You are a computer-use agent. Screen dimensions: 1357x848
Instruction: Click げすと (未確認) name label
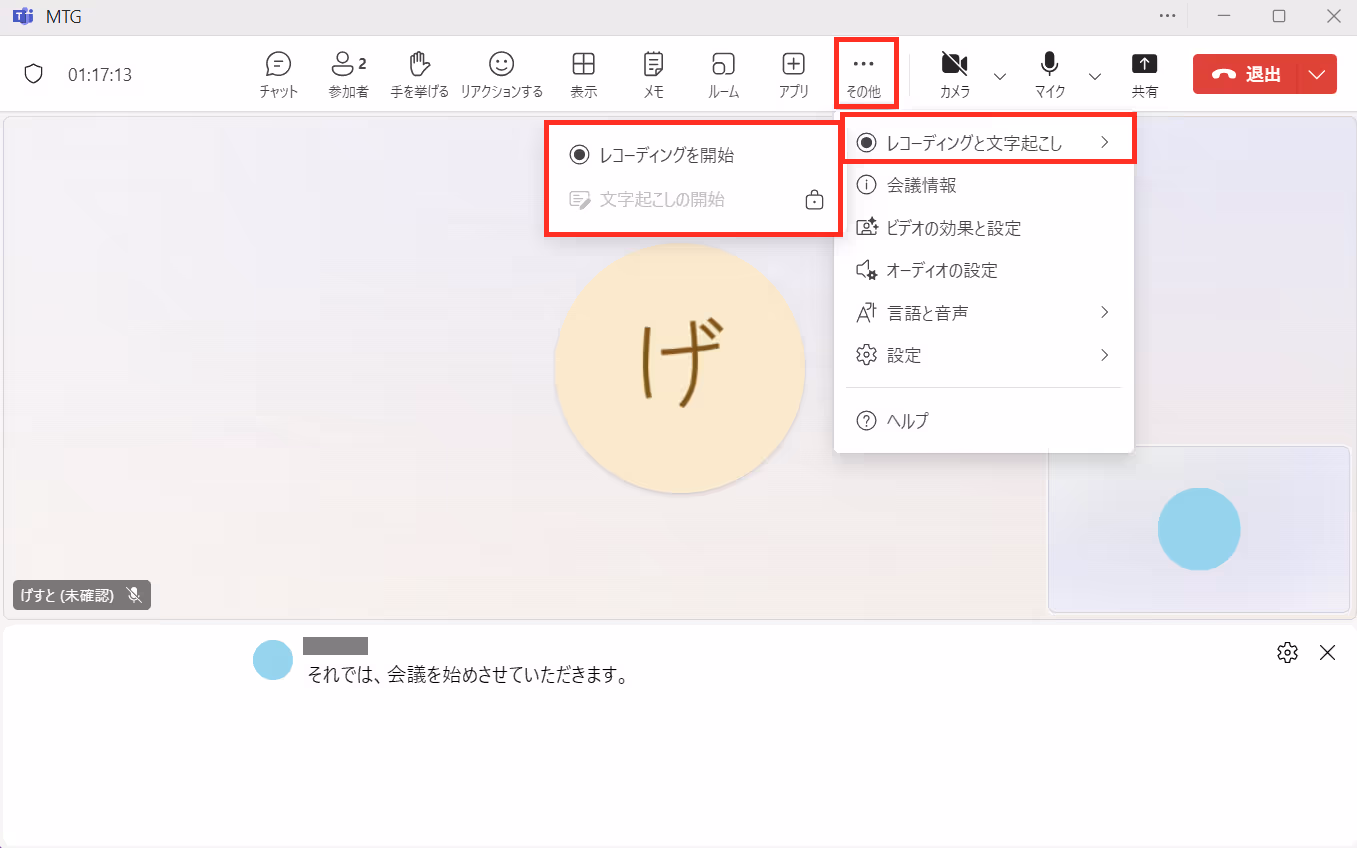(68, 595)
